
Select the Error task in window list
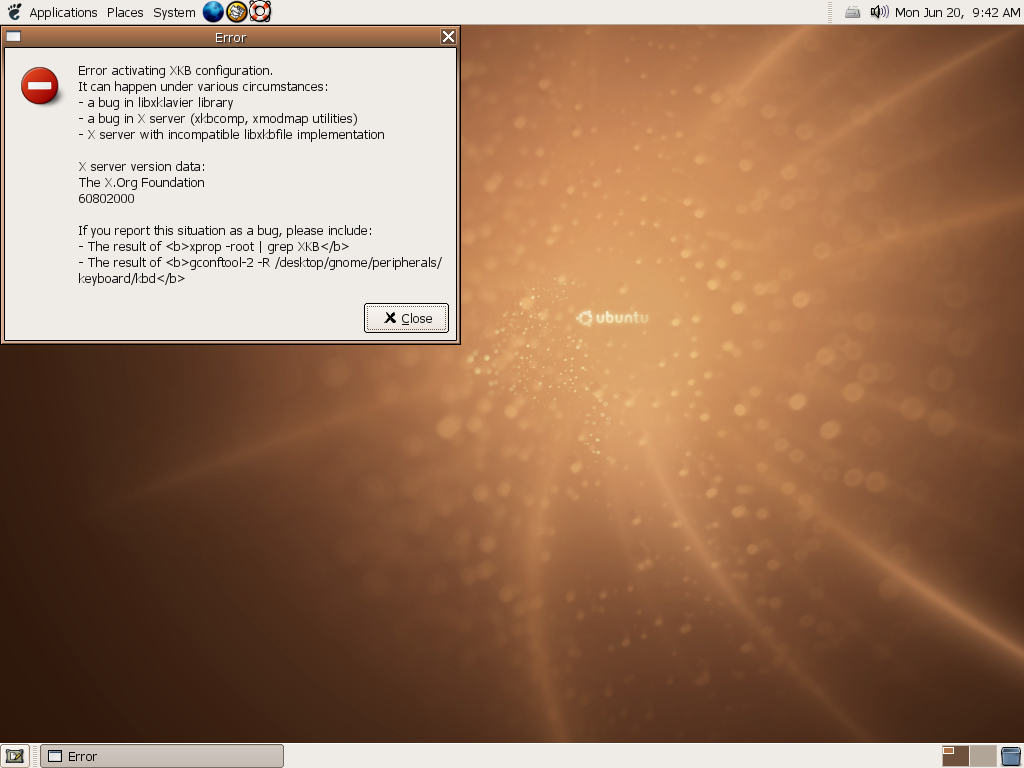click(162, 756)
